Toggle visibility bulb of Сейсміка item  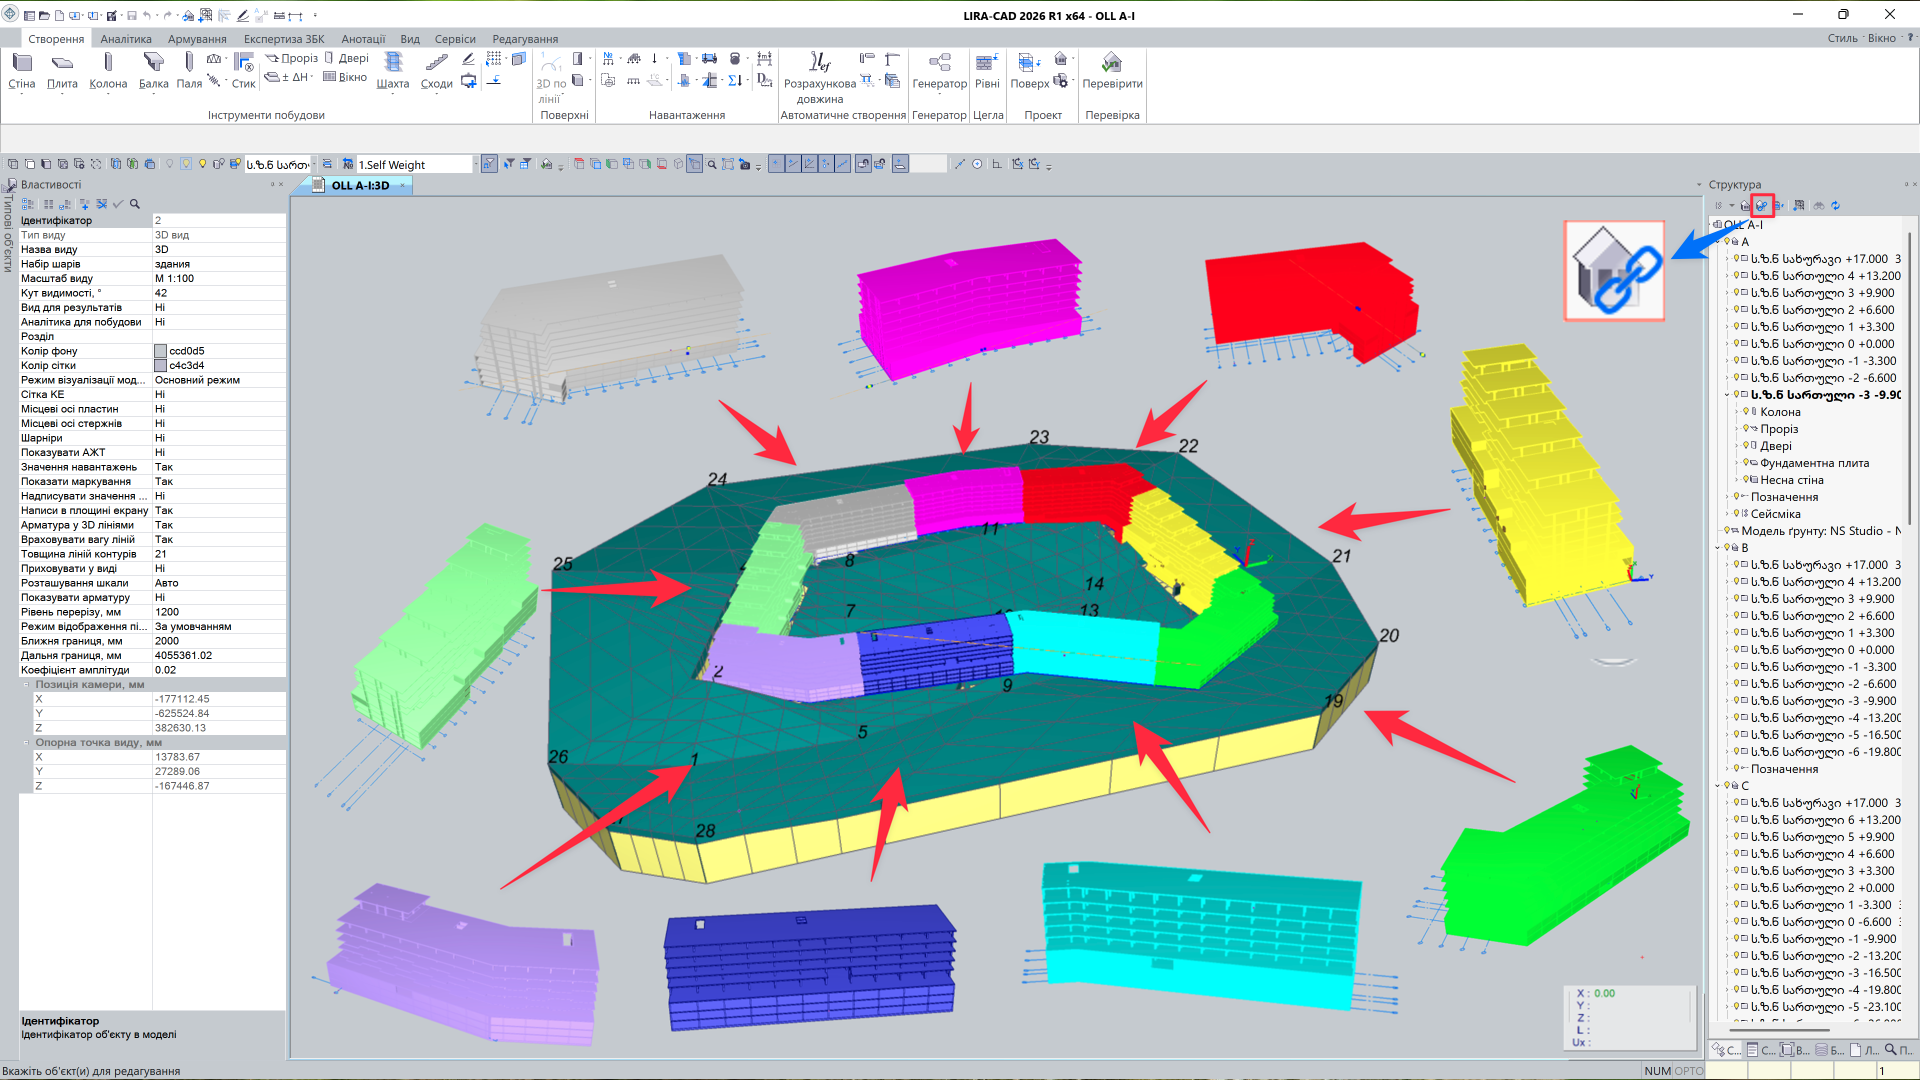(1737, 514)
